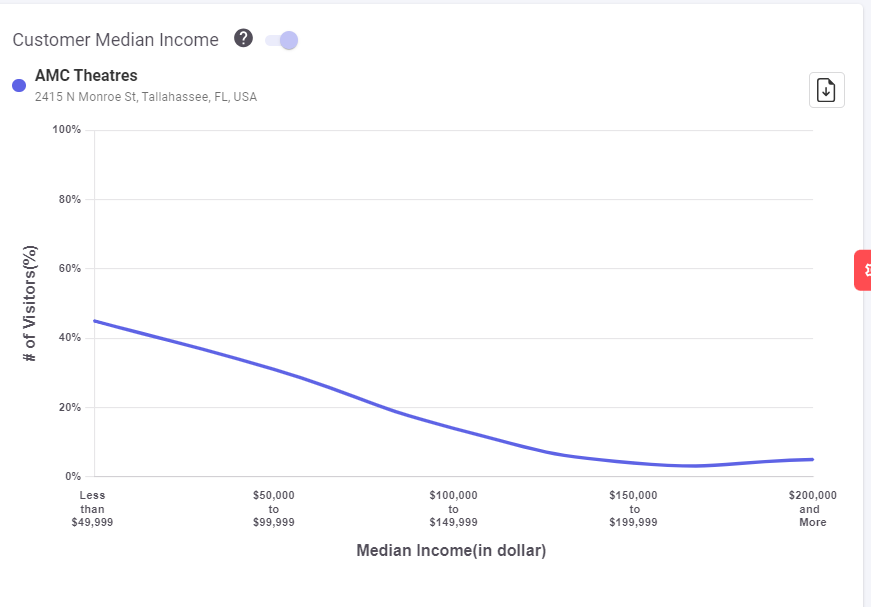Toggle the Customer Median Income switch

(282, 40)
